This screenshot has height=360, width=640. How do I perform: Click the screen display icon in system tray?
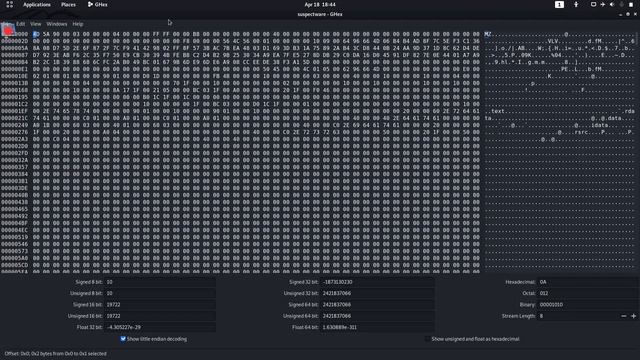pyautogui.click(x=593, y=4)
